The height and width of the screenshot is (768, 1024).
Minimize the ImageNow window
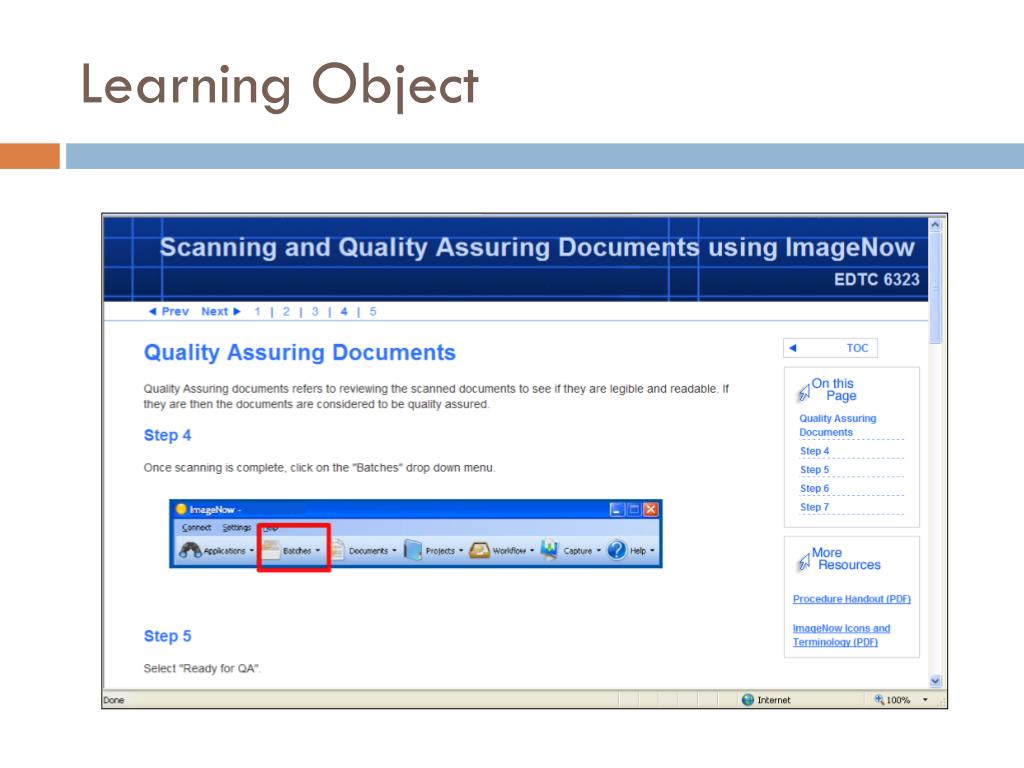pos(616,509)
